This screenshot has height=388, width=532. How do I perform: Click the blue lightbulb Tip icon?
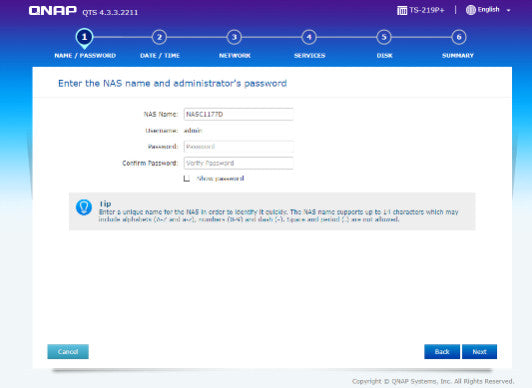[84, 207]
